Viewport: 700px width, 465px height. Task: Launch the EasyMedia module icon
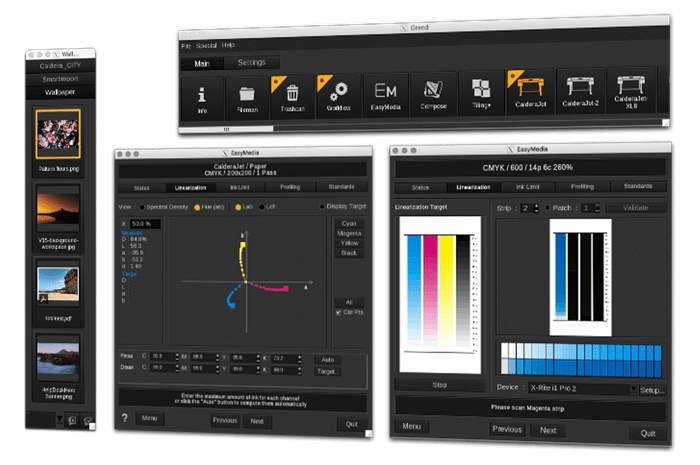pos(388,93)
